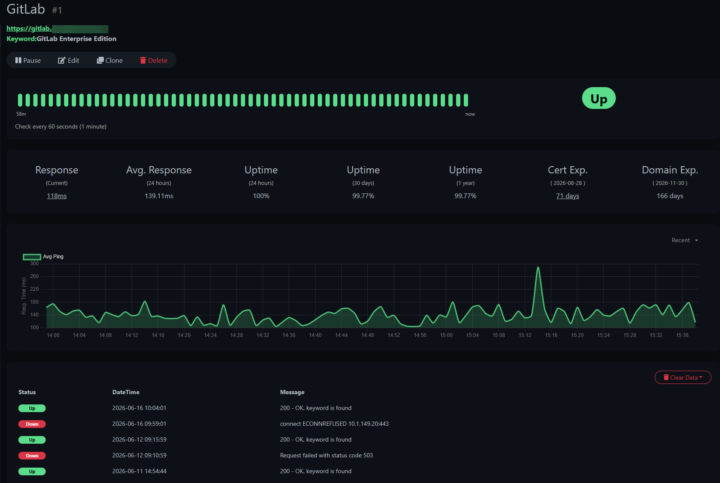Click the 166 days domain expiry value
Viewport: 720px width, 483px height.
coord(669,196)
